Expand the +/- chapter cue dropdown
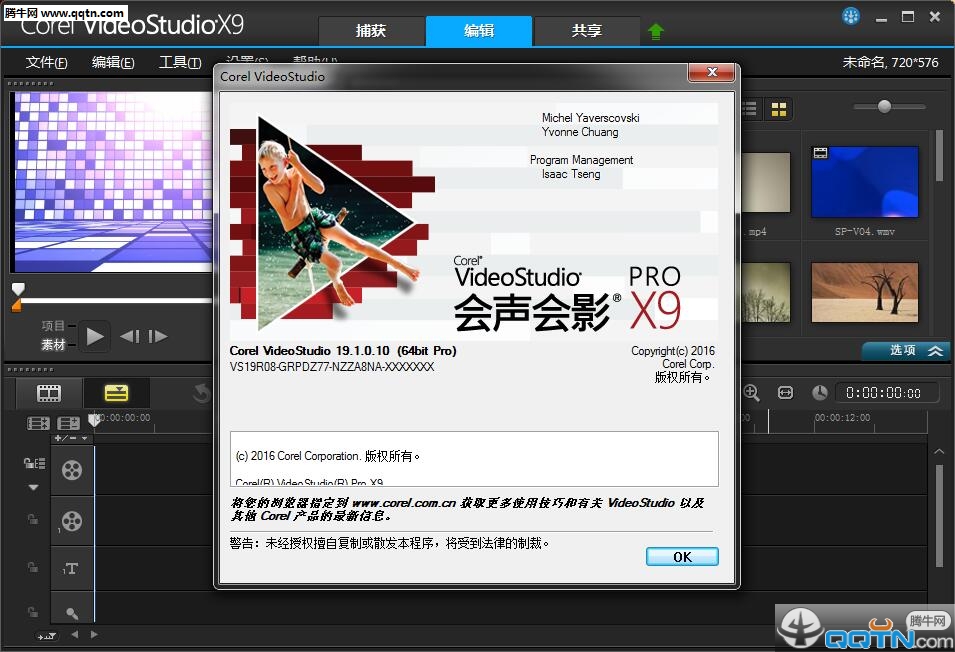This screenshot has height=652, width=955. (71, 438)
